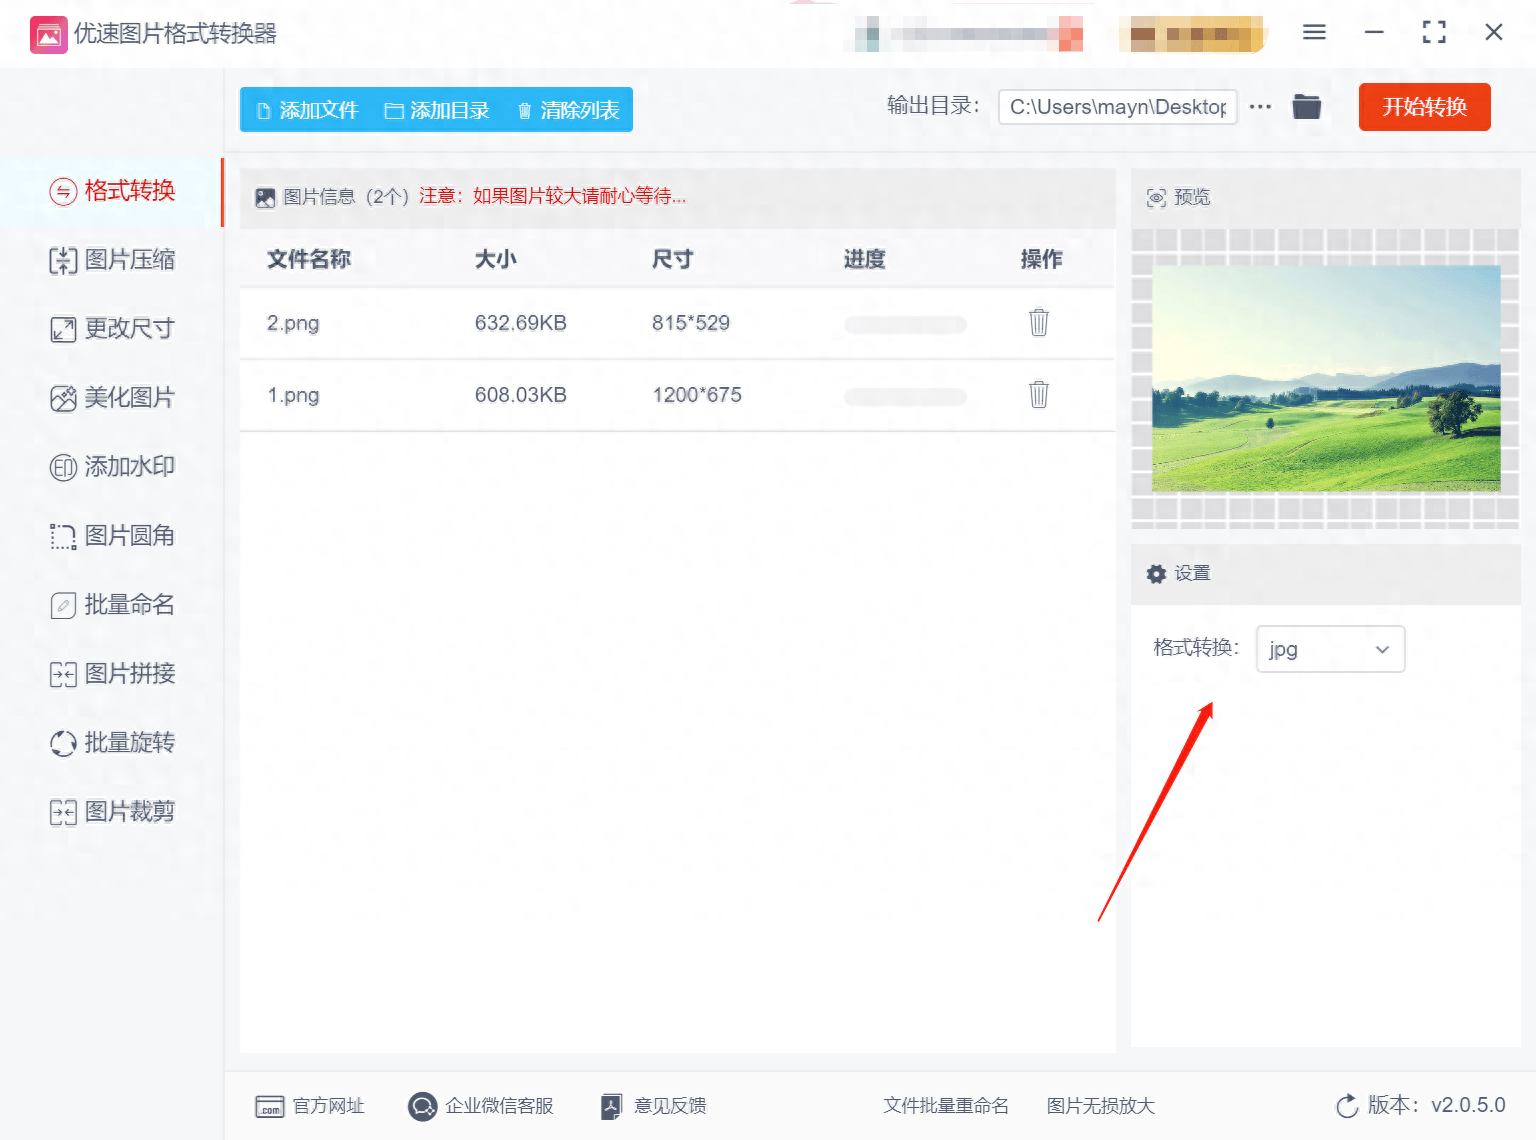The height and width of the screenshot is (1140, 1536).
Task: Click 清除列表 to clear list
Action: click(x=568, y=110)
